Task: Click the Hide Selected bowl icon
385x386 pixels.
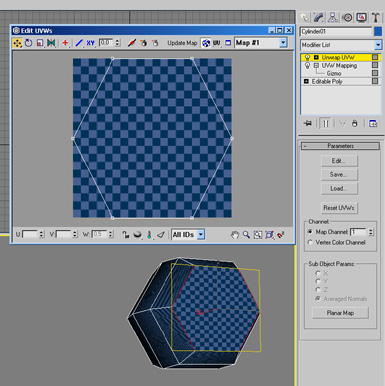Action: (x=137, y=235)
